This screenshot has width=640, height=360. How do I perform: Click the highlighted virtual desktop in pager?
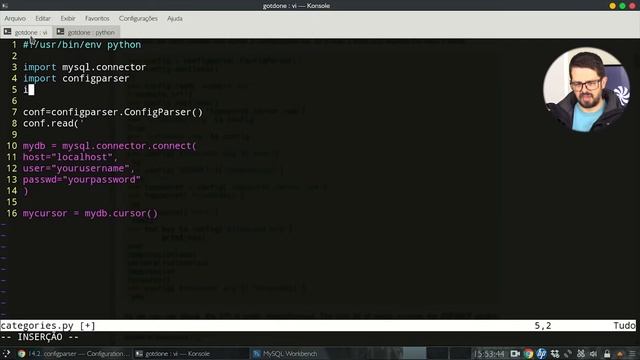click(x=415, y=353)
